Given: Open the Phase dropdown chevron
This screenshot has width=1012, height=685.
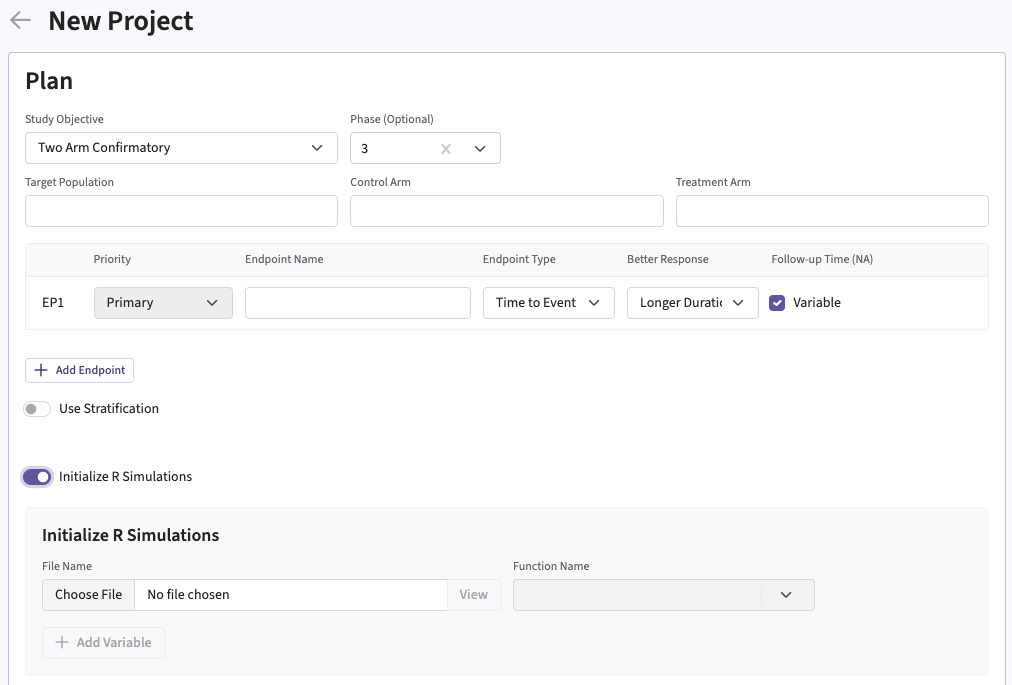Looking at the screenshot, I should pyautogui.click(x=480, y=148).
